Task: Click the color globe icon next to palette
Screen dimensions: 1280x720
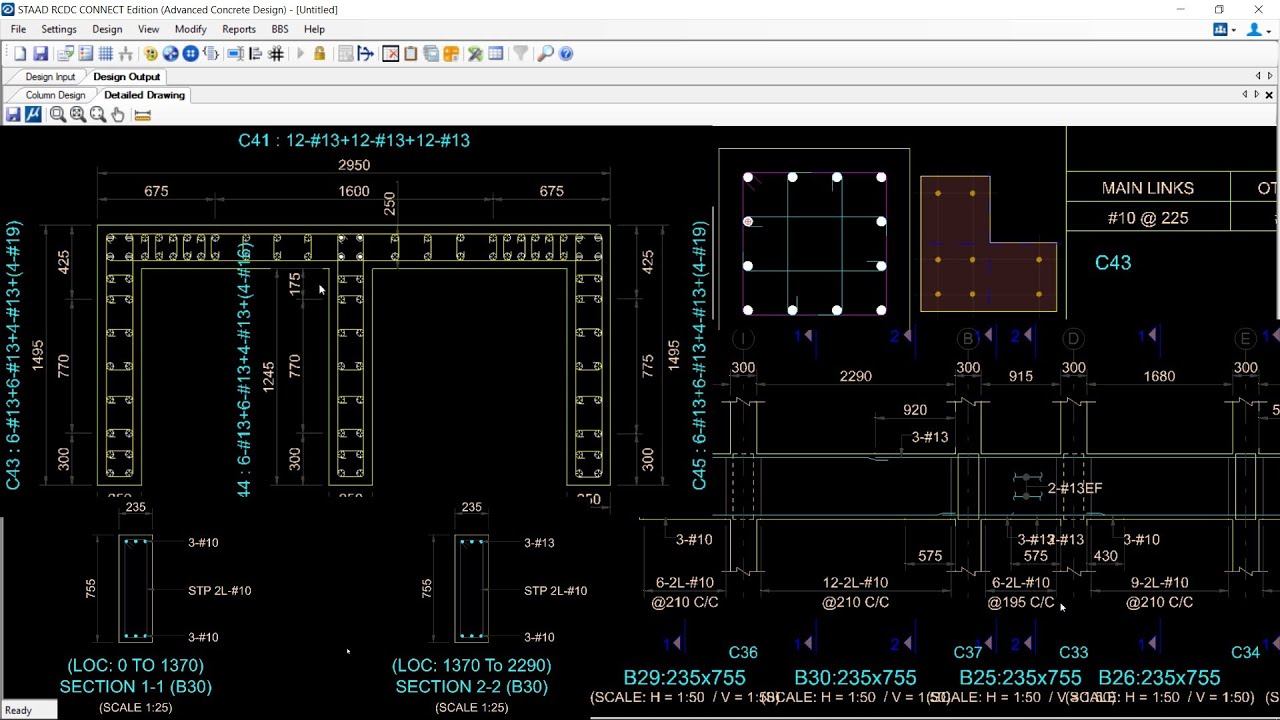Action: coord(170,54)
